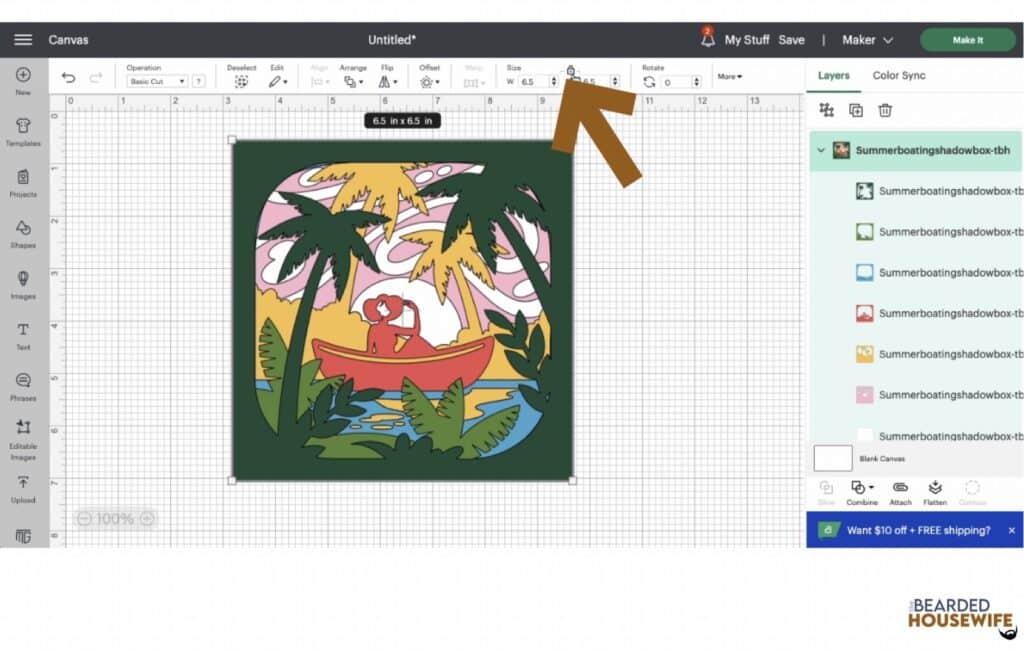The width and height of the screenshot is (1024, 651).
Task: Open the Maker machine dropdown
Action: (x=867, y=40)
